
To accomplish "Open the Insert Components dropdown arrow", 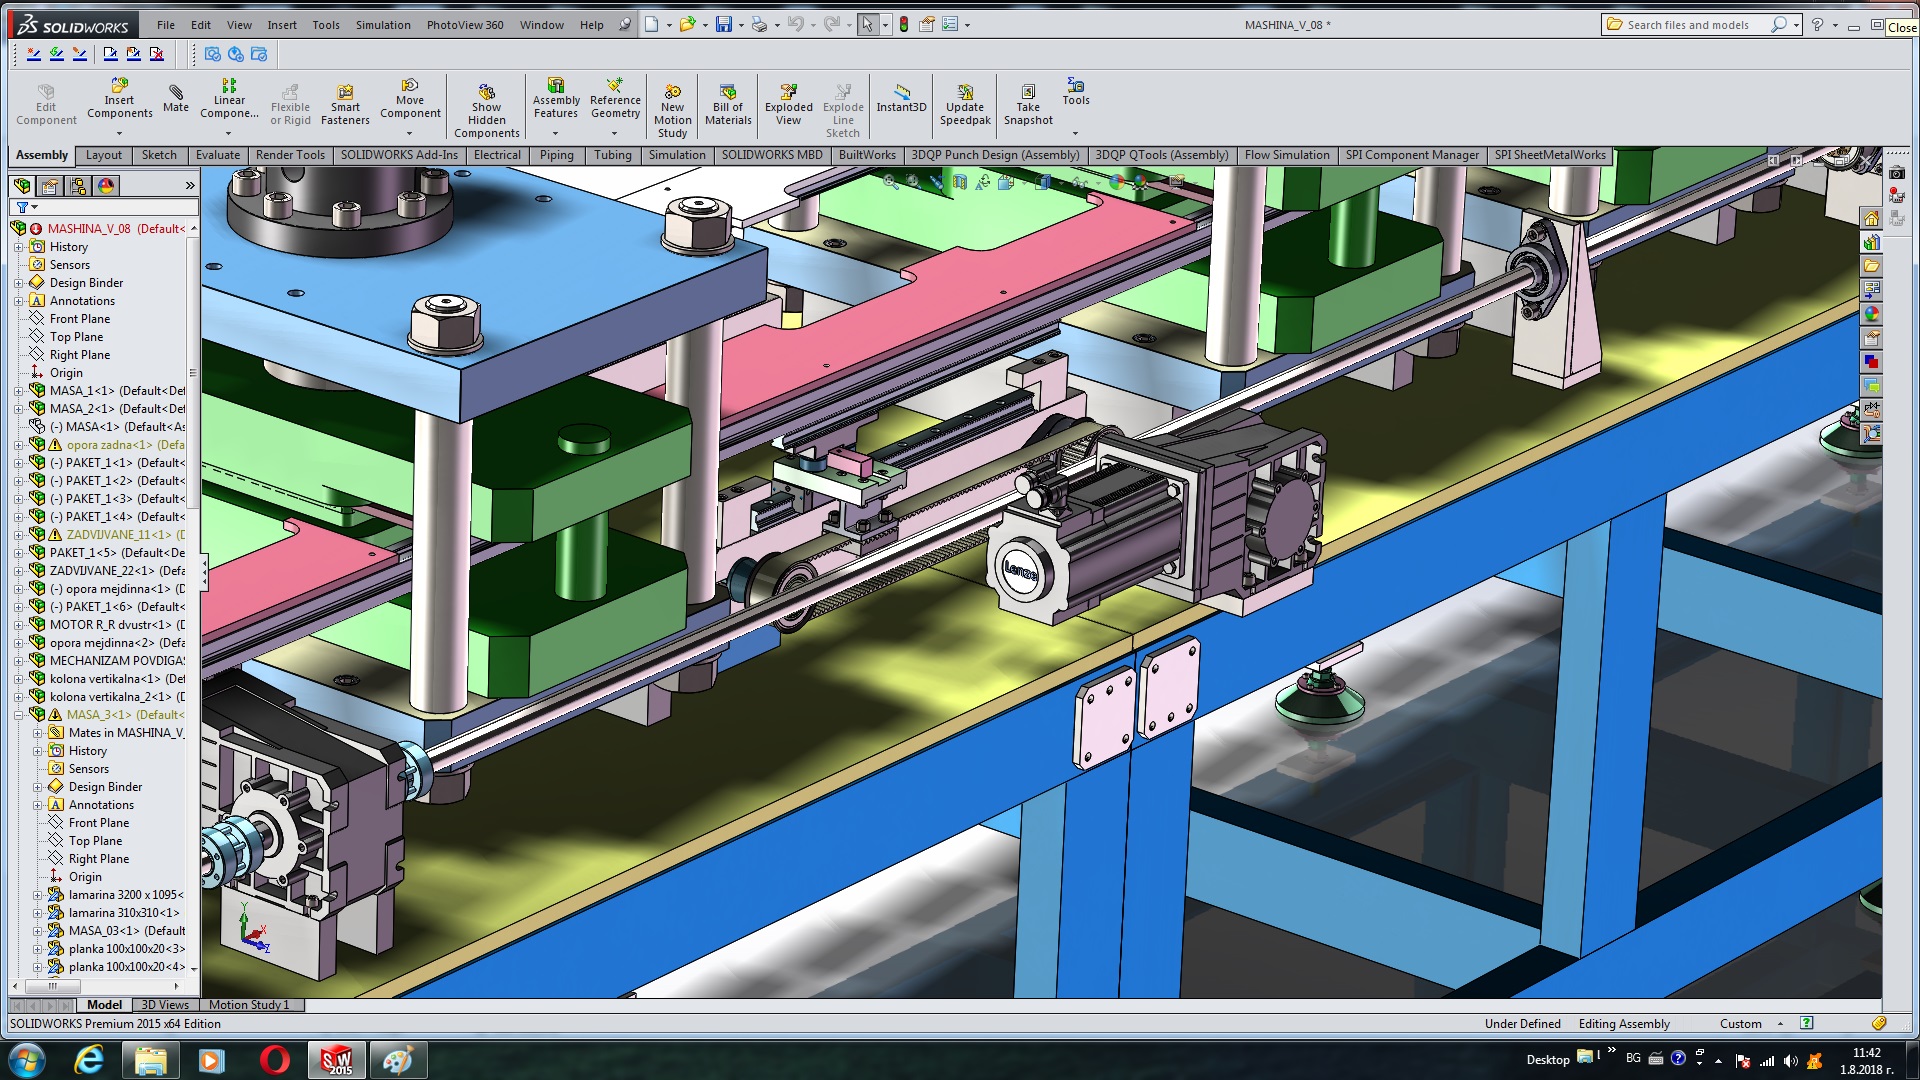I will (119, 133).
